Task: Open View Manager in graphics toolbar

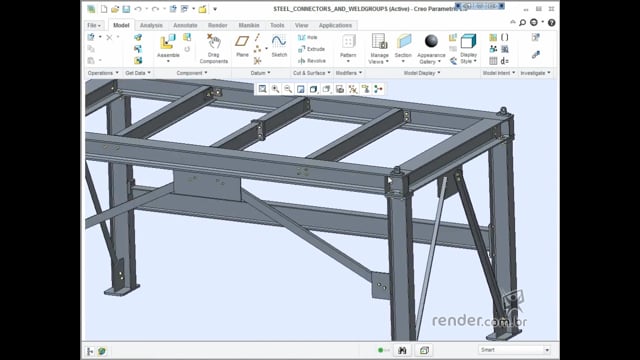Action: [340, 89]
